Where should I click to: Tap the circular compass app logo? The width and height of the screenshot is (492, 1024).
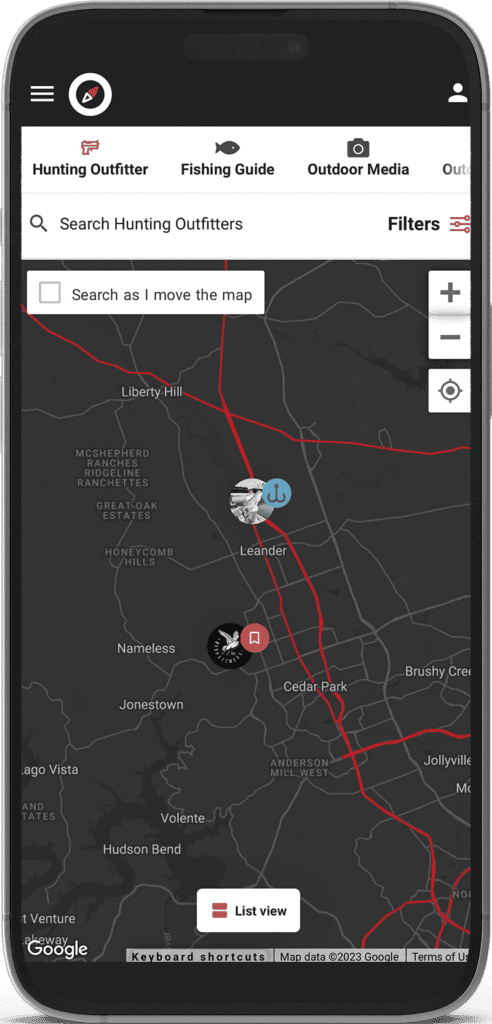(90, 95)
